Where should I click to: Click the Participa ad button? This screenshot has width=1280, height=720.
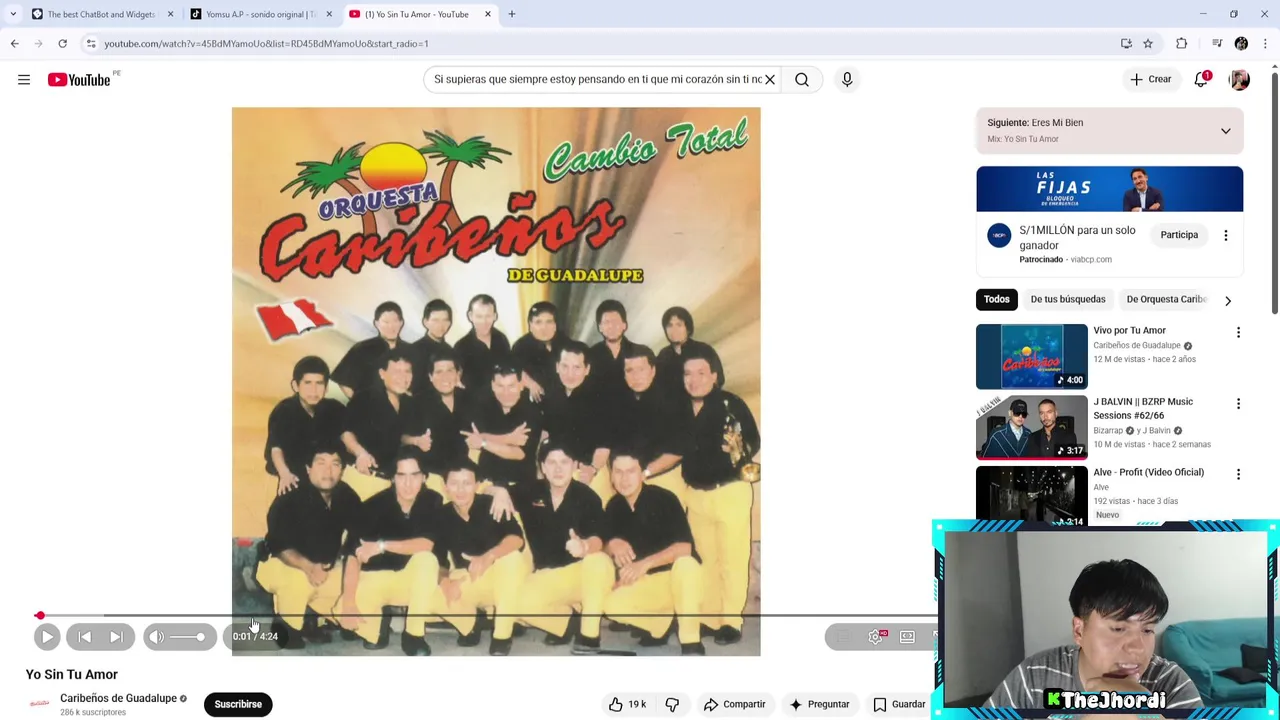1179,235
